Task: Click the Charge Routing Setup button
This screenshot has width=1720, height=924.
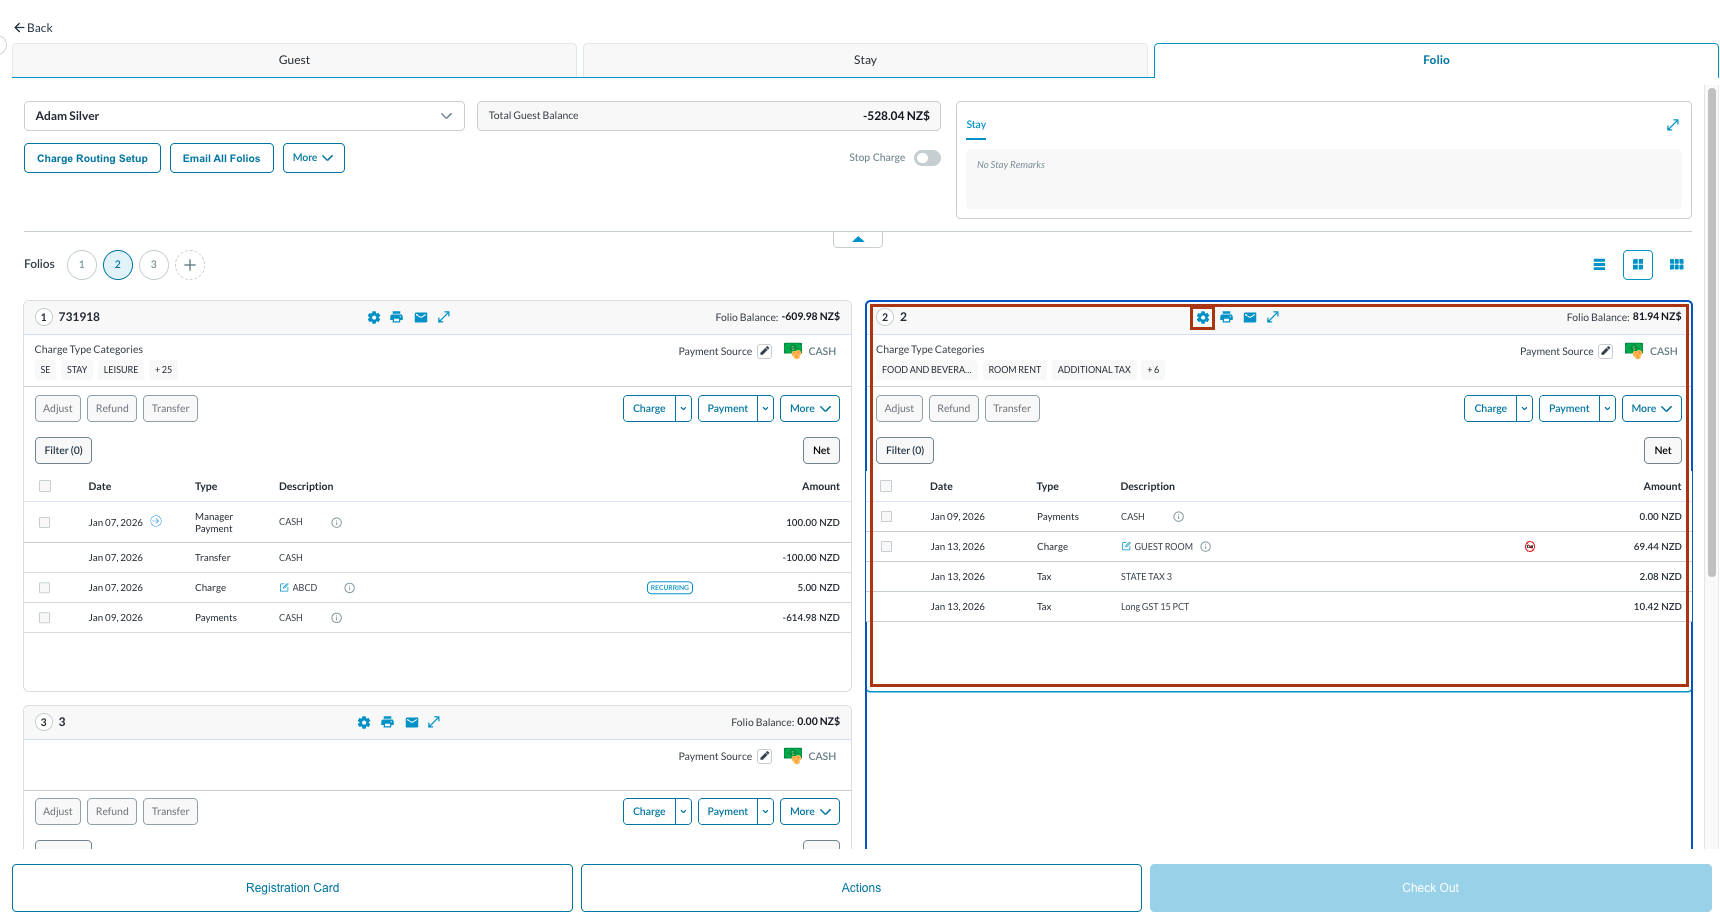Action: point(92,158)
